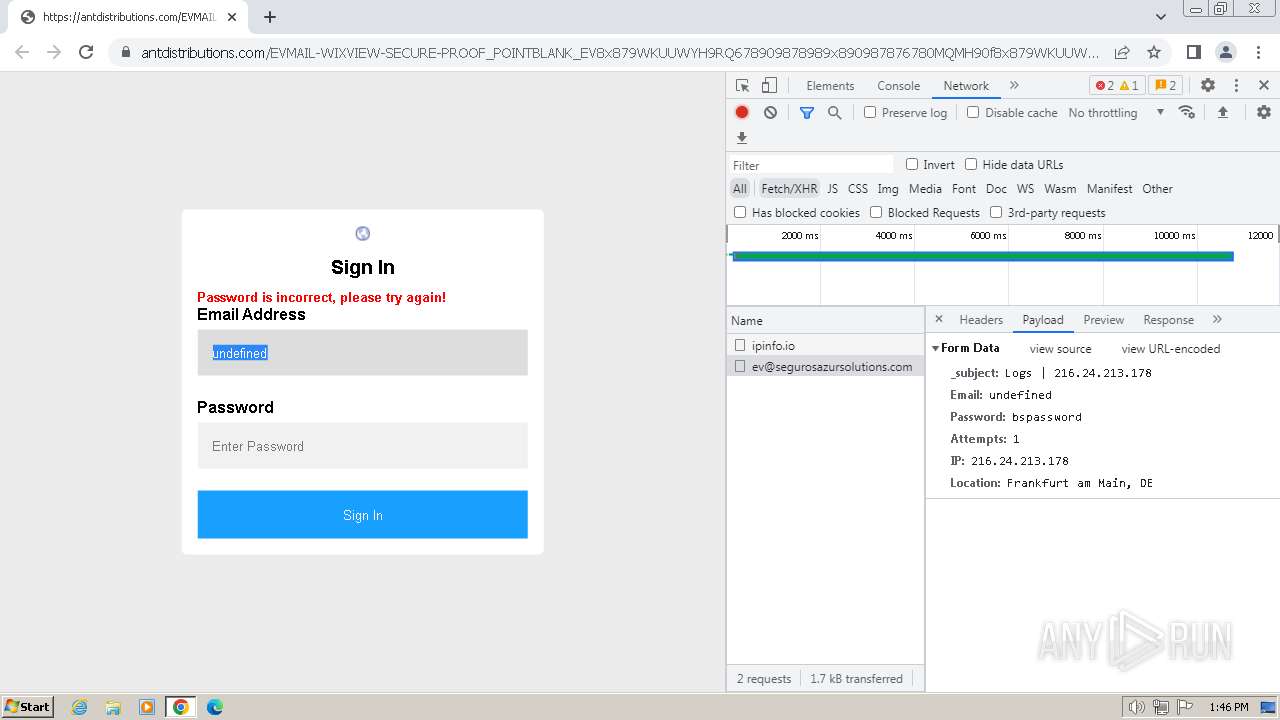
Task: Check the Invert filter checkbox
Action: [912, 164]
